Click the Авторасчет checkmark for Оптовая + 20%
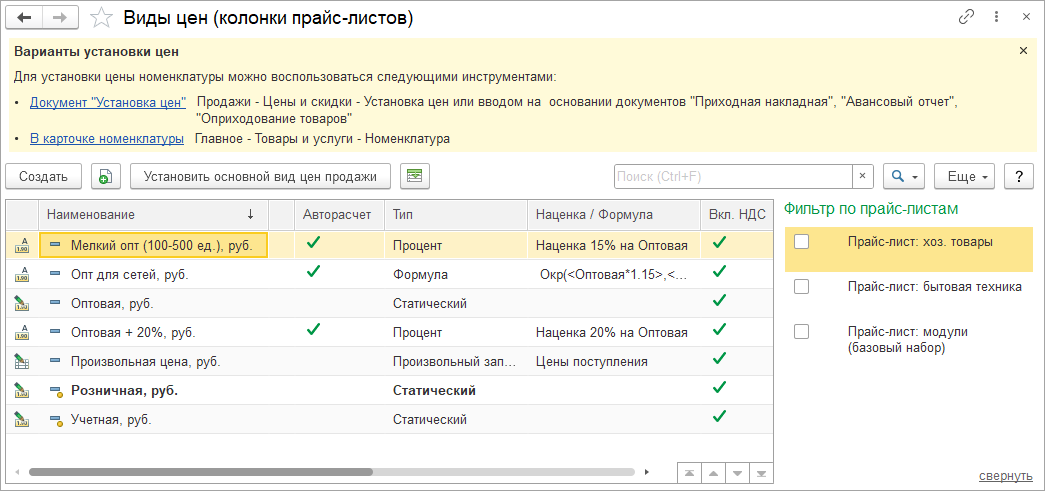This screenshot has height=491, width=1045. pos(313,330)
